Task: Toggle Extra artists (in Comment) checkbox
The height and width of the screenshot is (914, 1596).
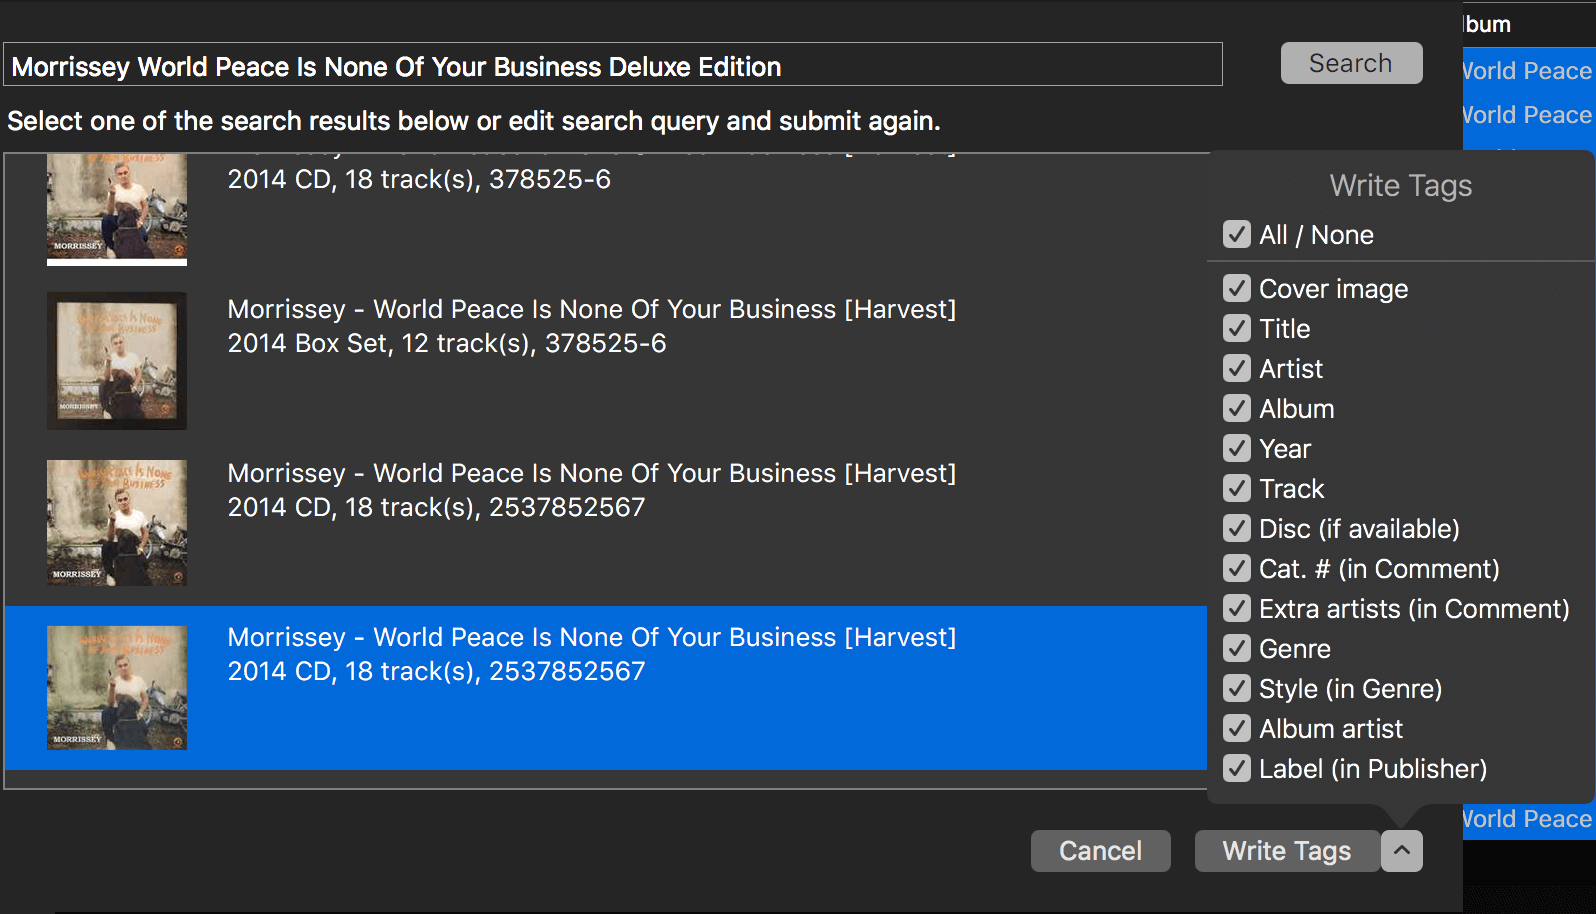Action: [1237, 609]
